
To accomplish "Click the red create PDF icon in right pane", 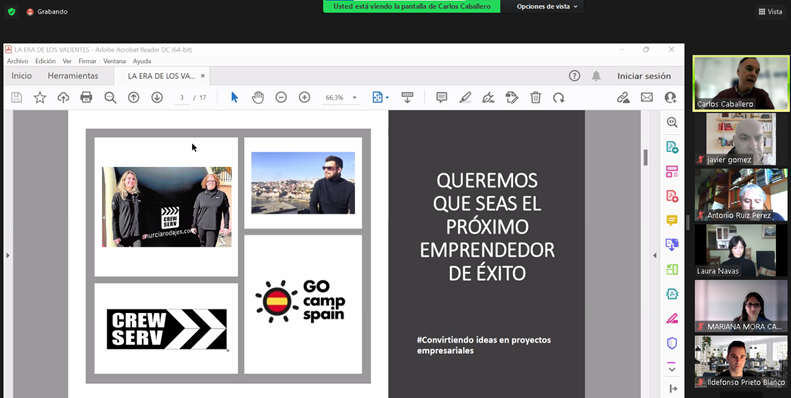I will click(x=672, y=196).
